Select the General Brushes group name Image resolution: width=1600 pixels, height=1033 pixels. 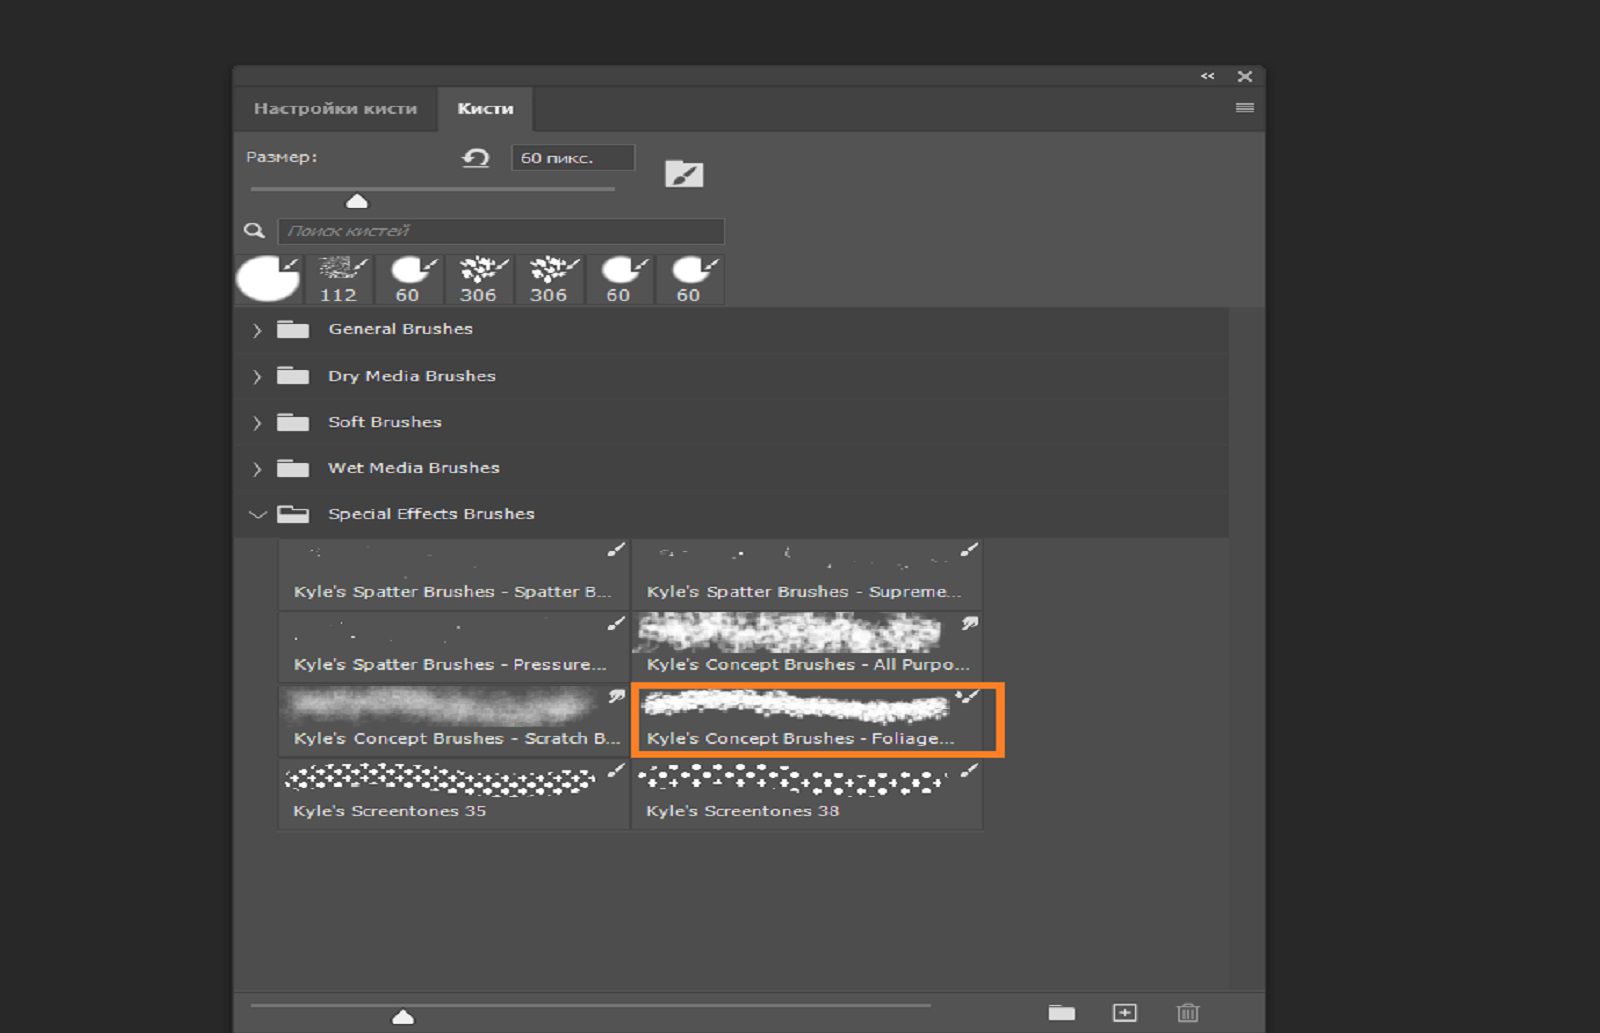[x=400, y=329]
